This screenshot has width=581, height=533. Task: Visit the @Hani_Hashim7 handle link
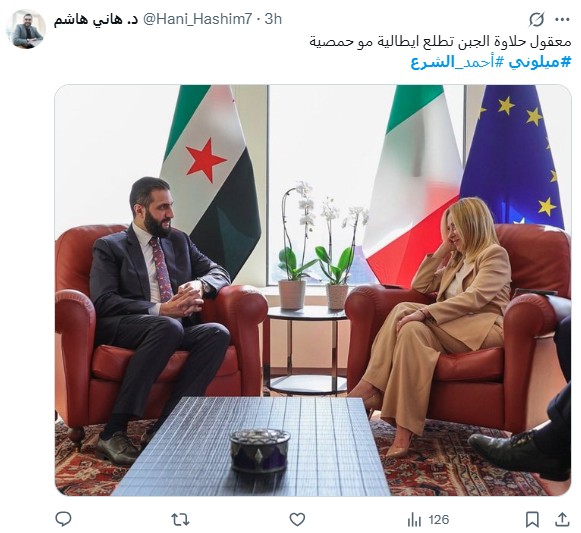[197, 19]
